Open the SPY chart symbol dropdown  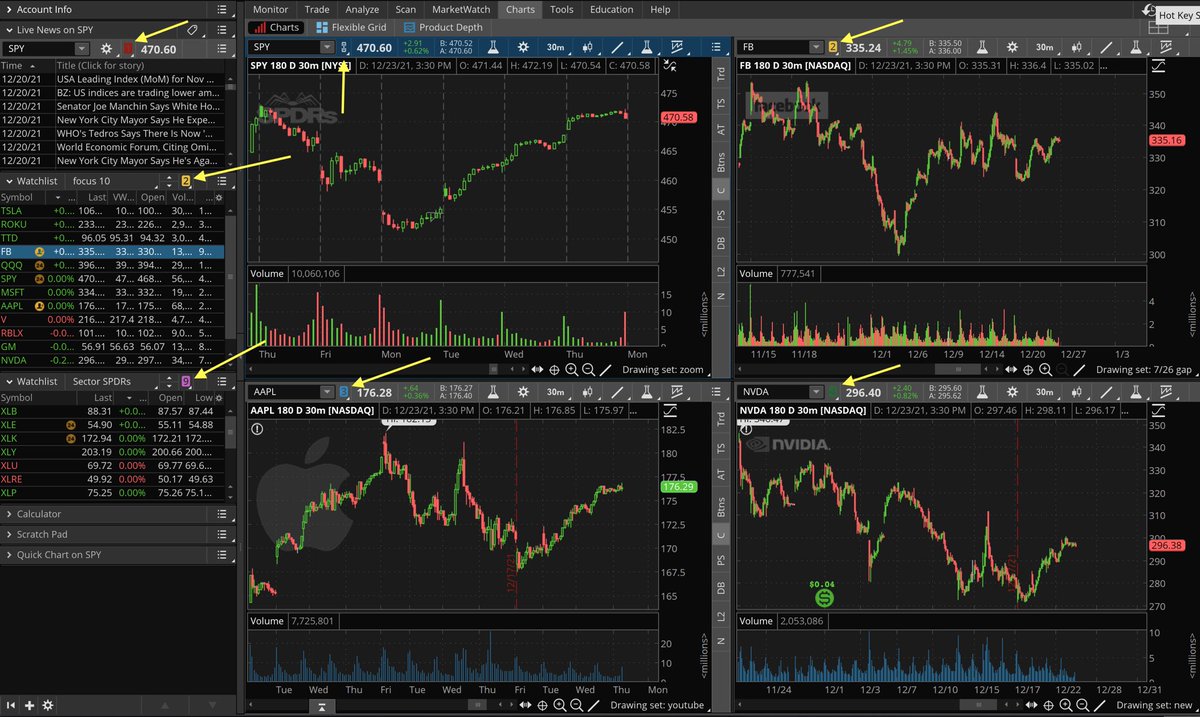pos(327,47)
